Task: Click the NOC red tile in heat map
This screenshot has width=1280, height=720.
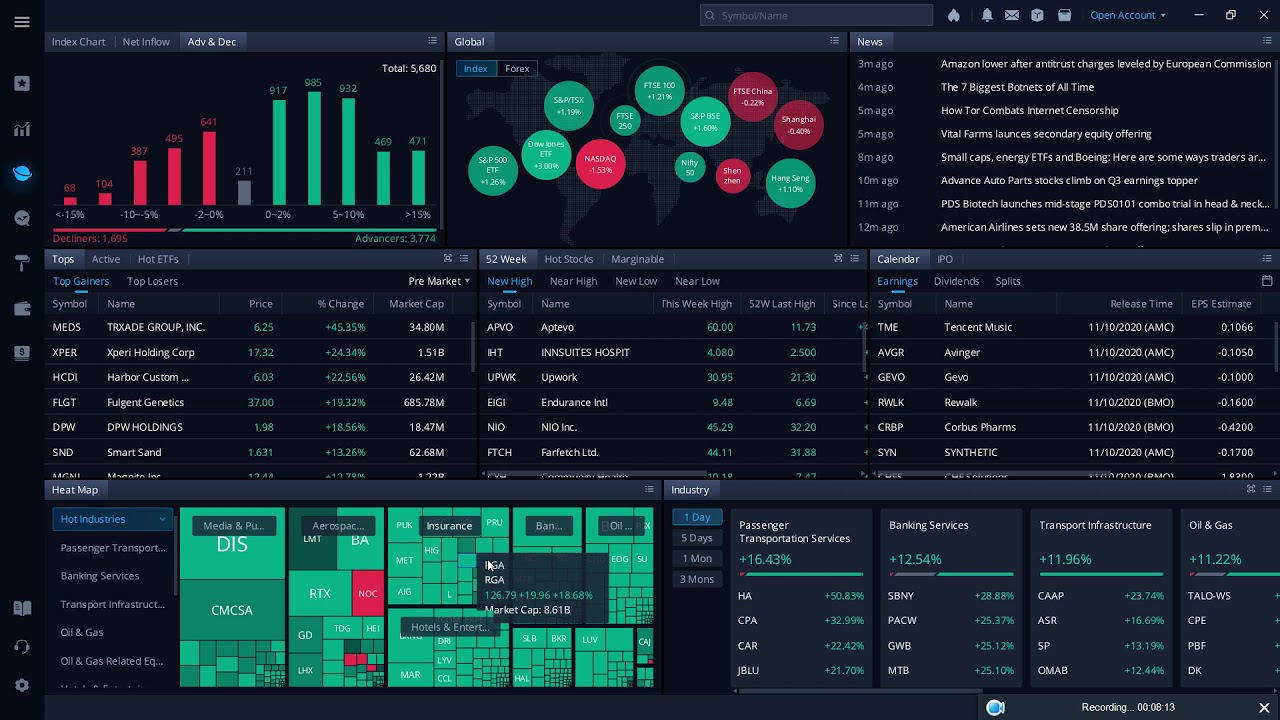Action: pyautogui.click(x=368, y=593)
